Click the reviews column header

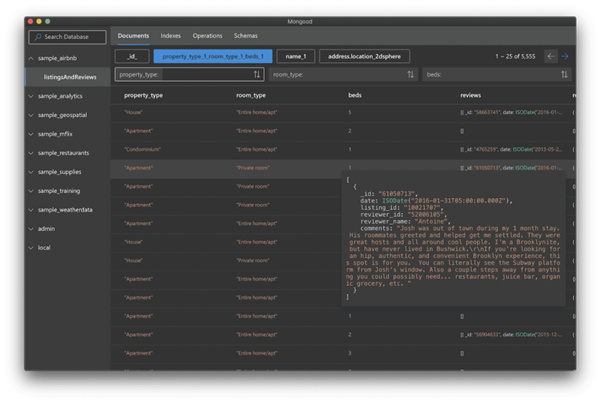(x=471, y=95)
